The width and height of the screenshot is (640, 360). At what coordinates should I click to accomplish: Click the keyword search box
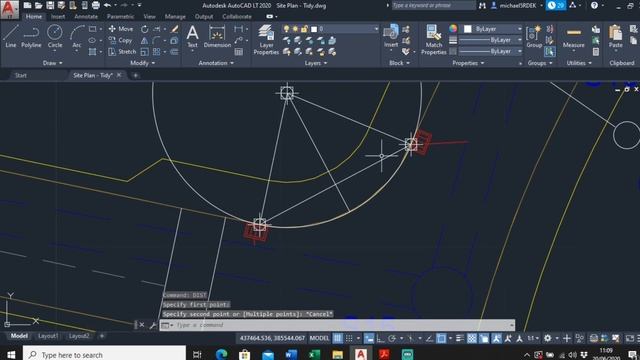pos(433,5)
